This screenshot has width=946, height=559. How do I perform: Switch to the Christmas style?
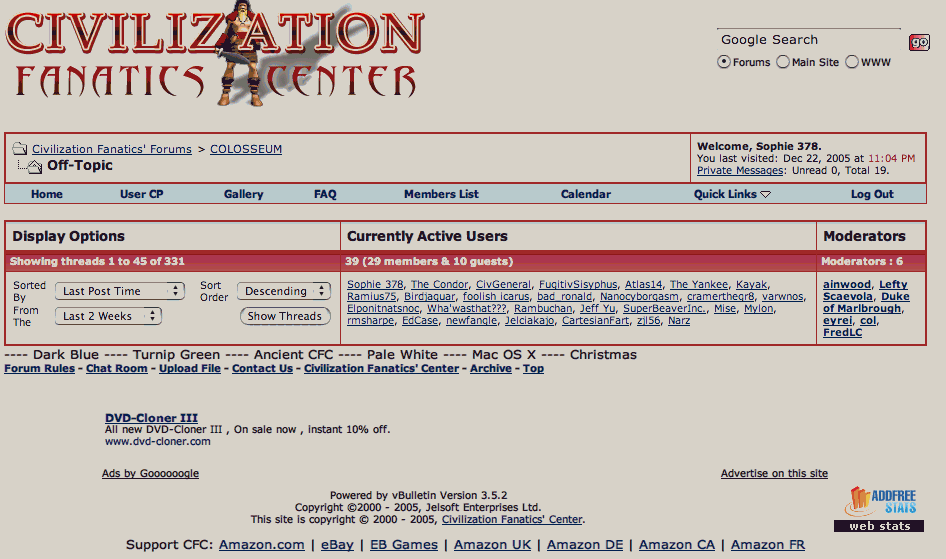pyautogui.click(x=603, y=355)
